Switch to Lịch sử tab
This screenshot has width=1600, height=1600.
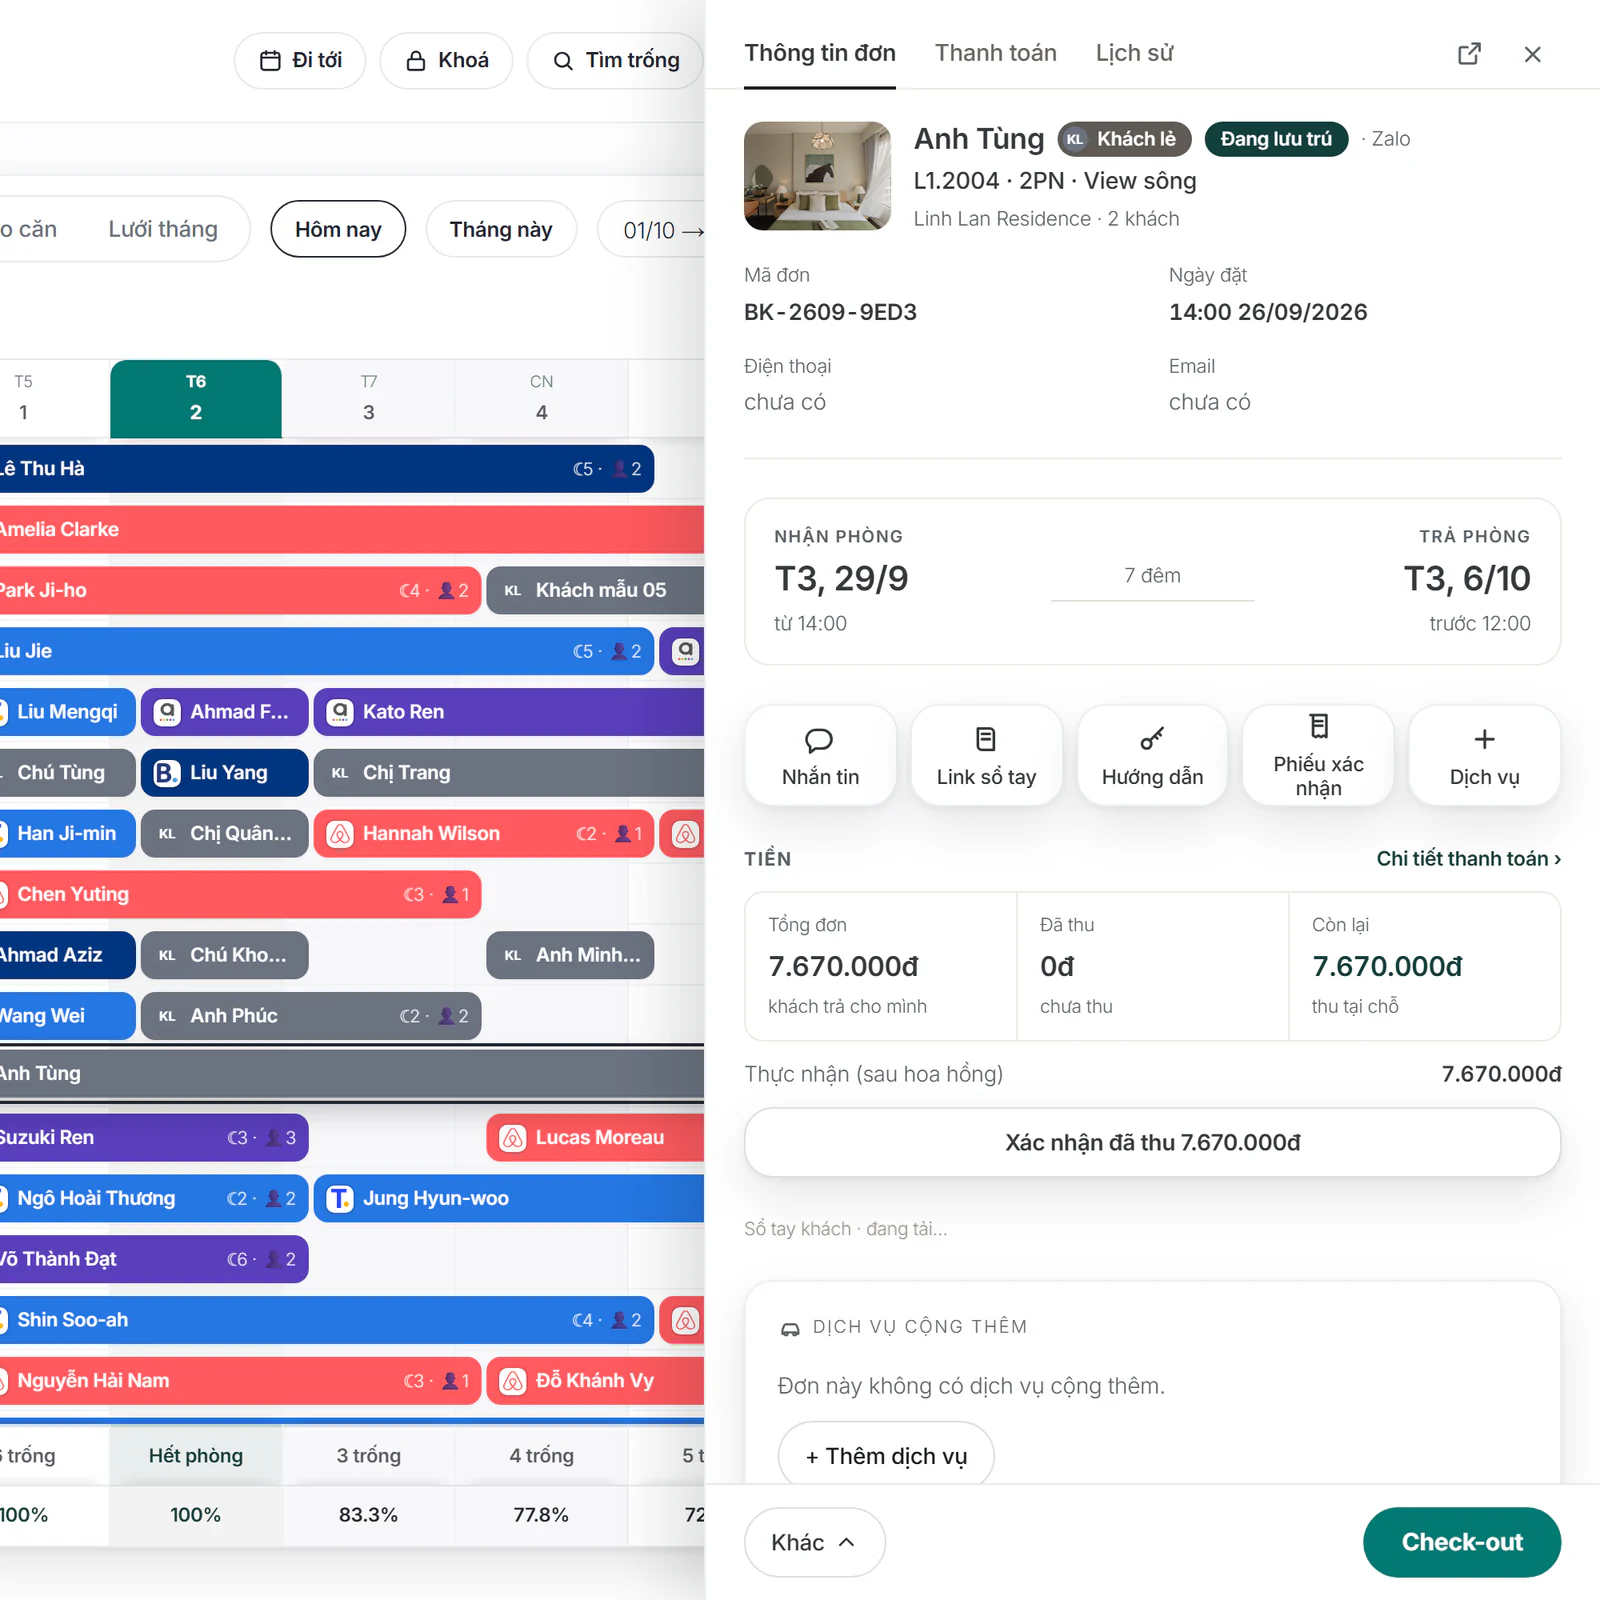1134,53
